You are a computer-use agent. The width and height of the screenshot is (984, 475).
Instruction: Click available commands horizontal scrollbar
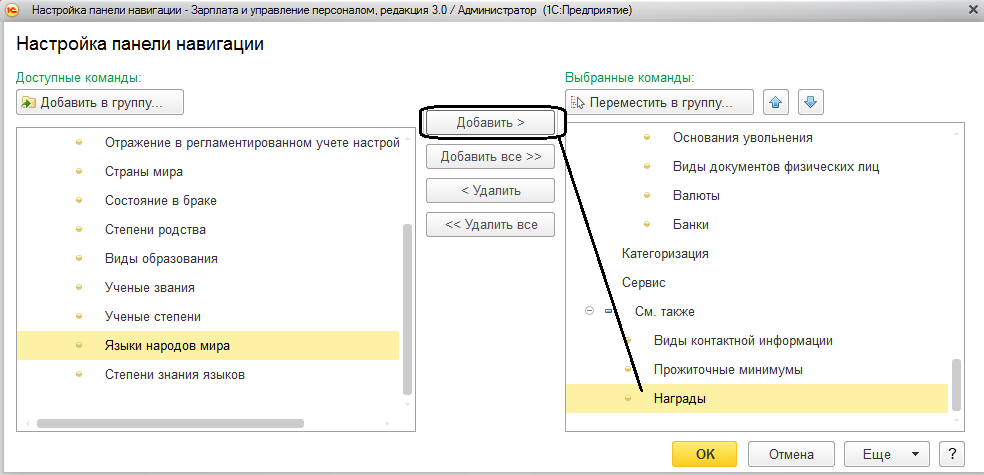pyautogui.click(x=170, y=424)
